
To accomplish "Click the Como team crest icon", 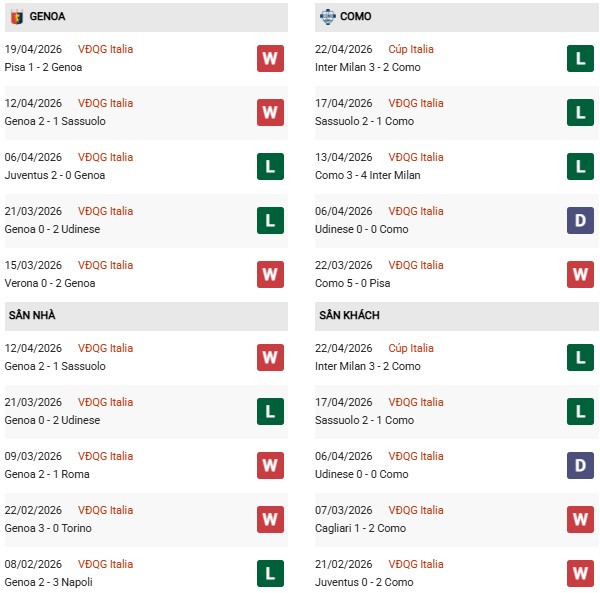I will (327, 17).
